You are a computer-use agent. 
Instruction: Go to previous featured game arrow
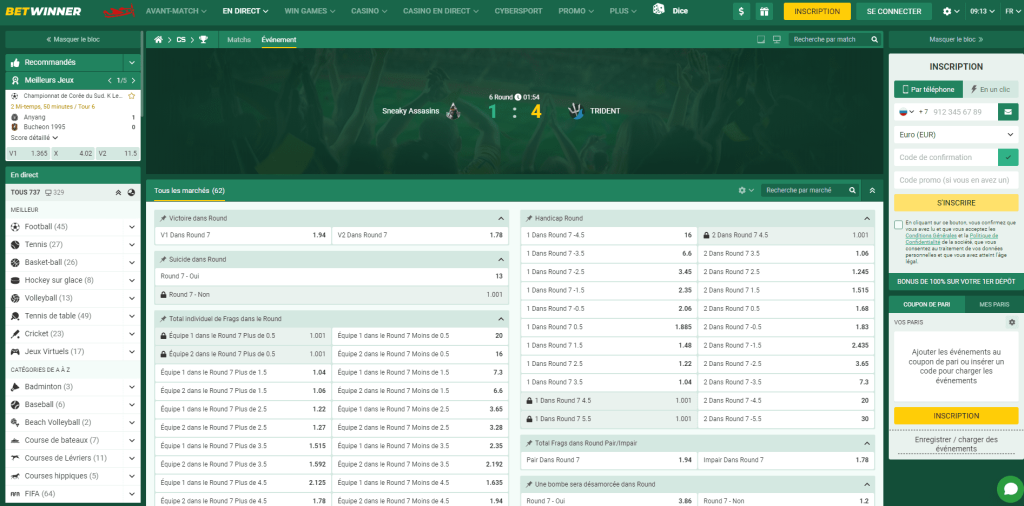(109, 80)
